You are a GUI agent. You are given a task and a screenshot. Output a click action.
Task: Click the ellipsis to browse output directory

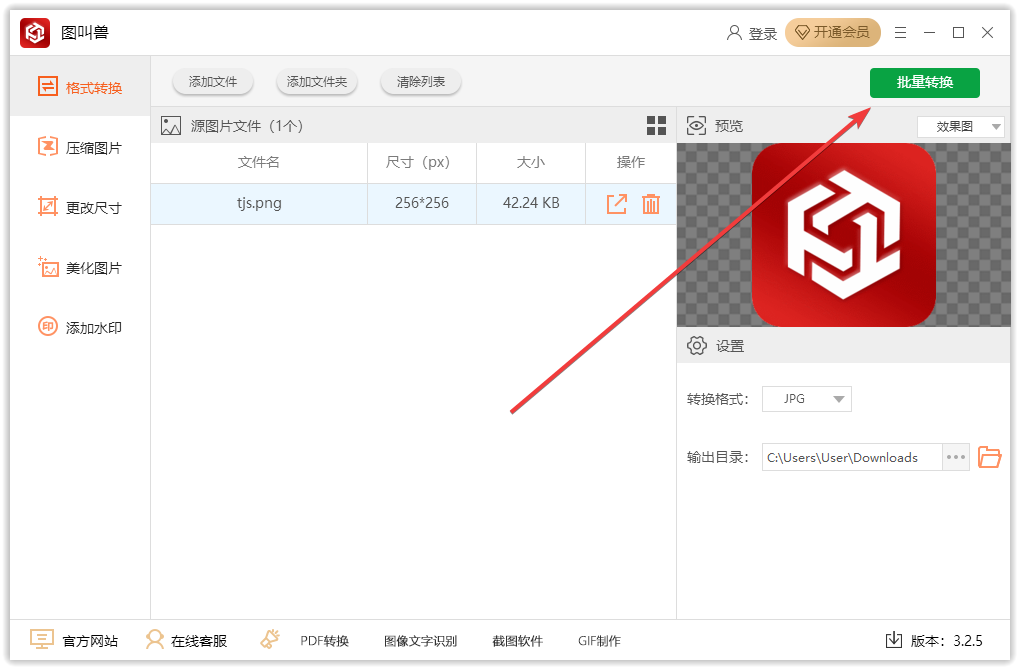[955, 457]
